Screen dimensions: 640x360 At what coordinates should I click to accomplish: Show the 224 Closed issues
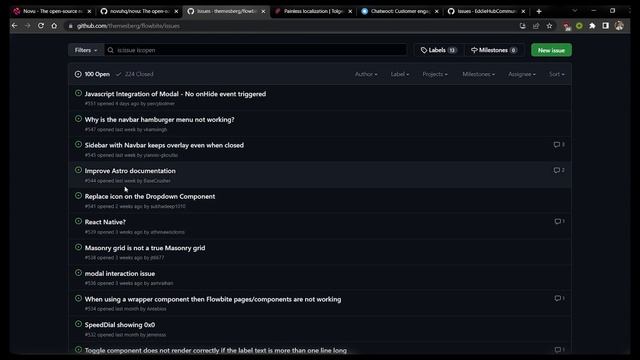pos(135,74)
